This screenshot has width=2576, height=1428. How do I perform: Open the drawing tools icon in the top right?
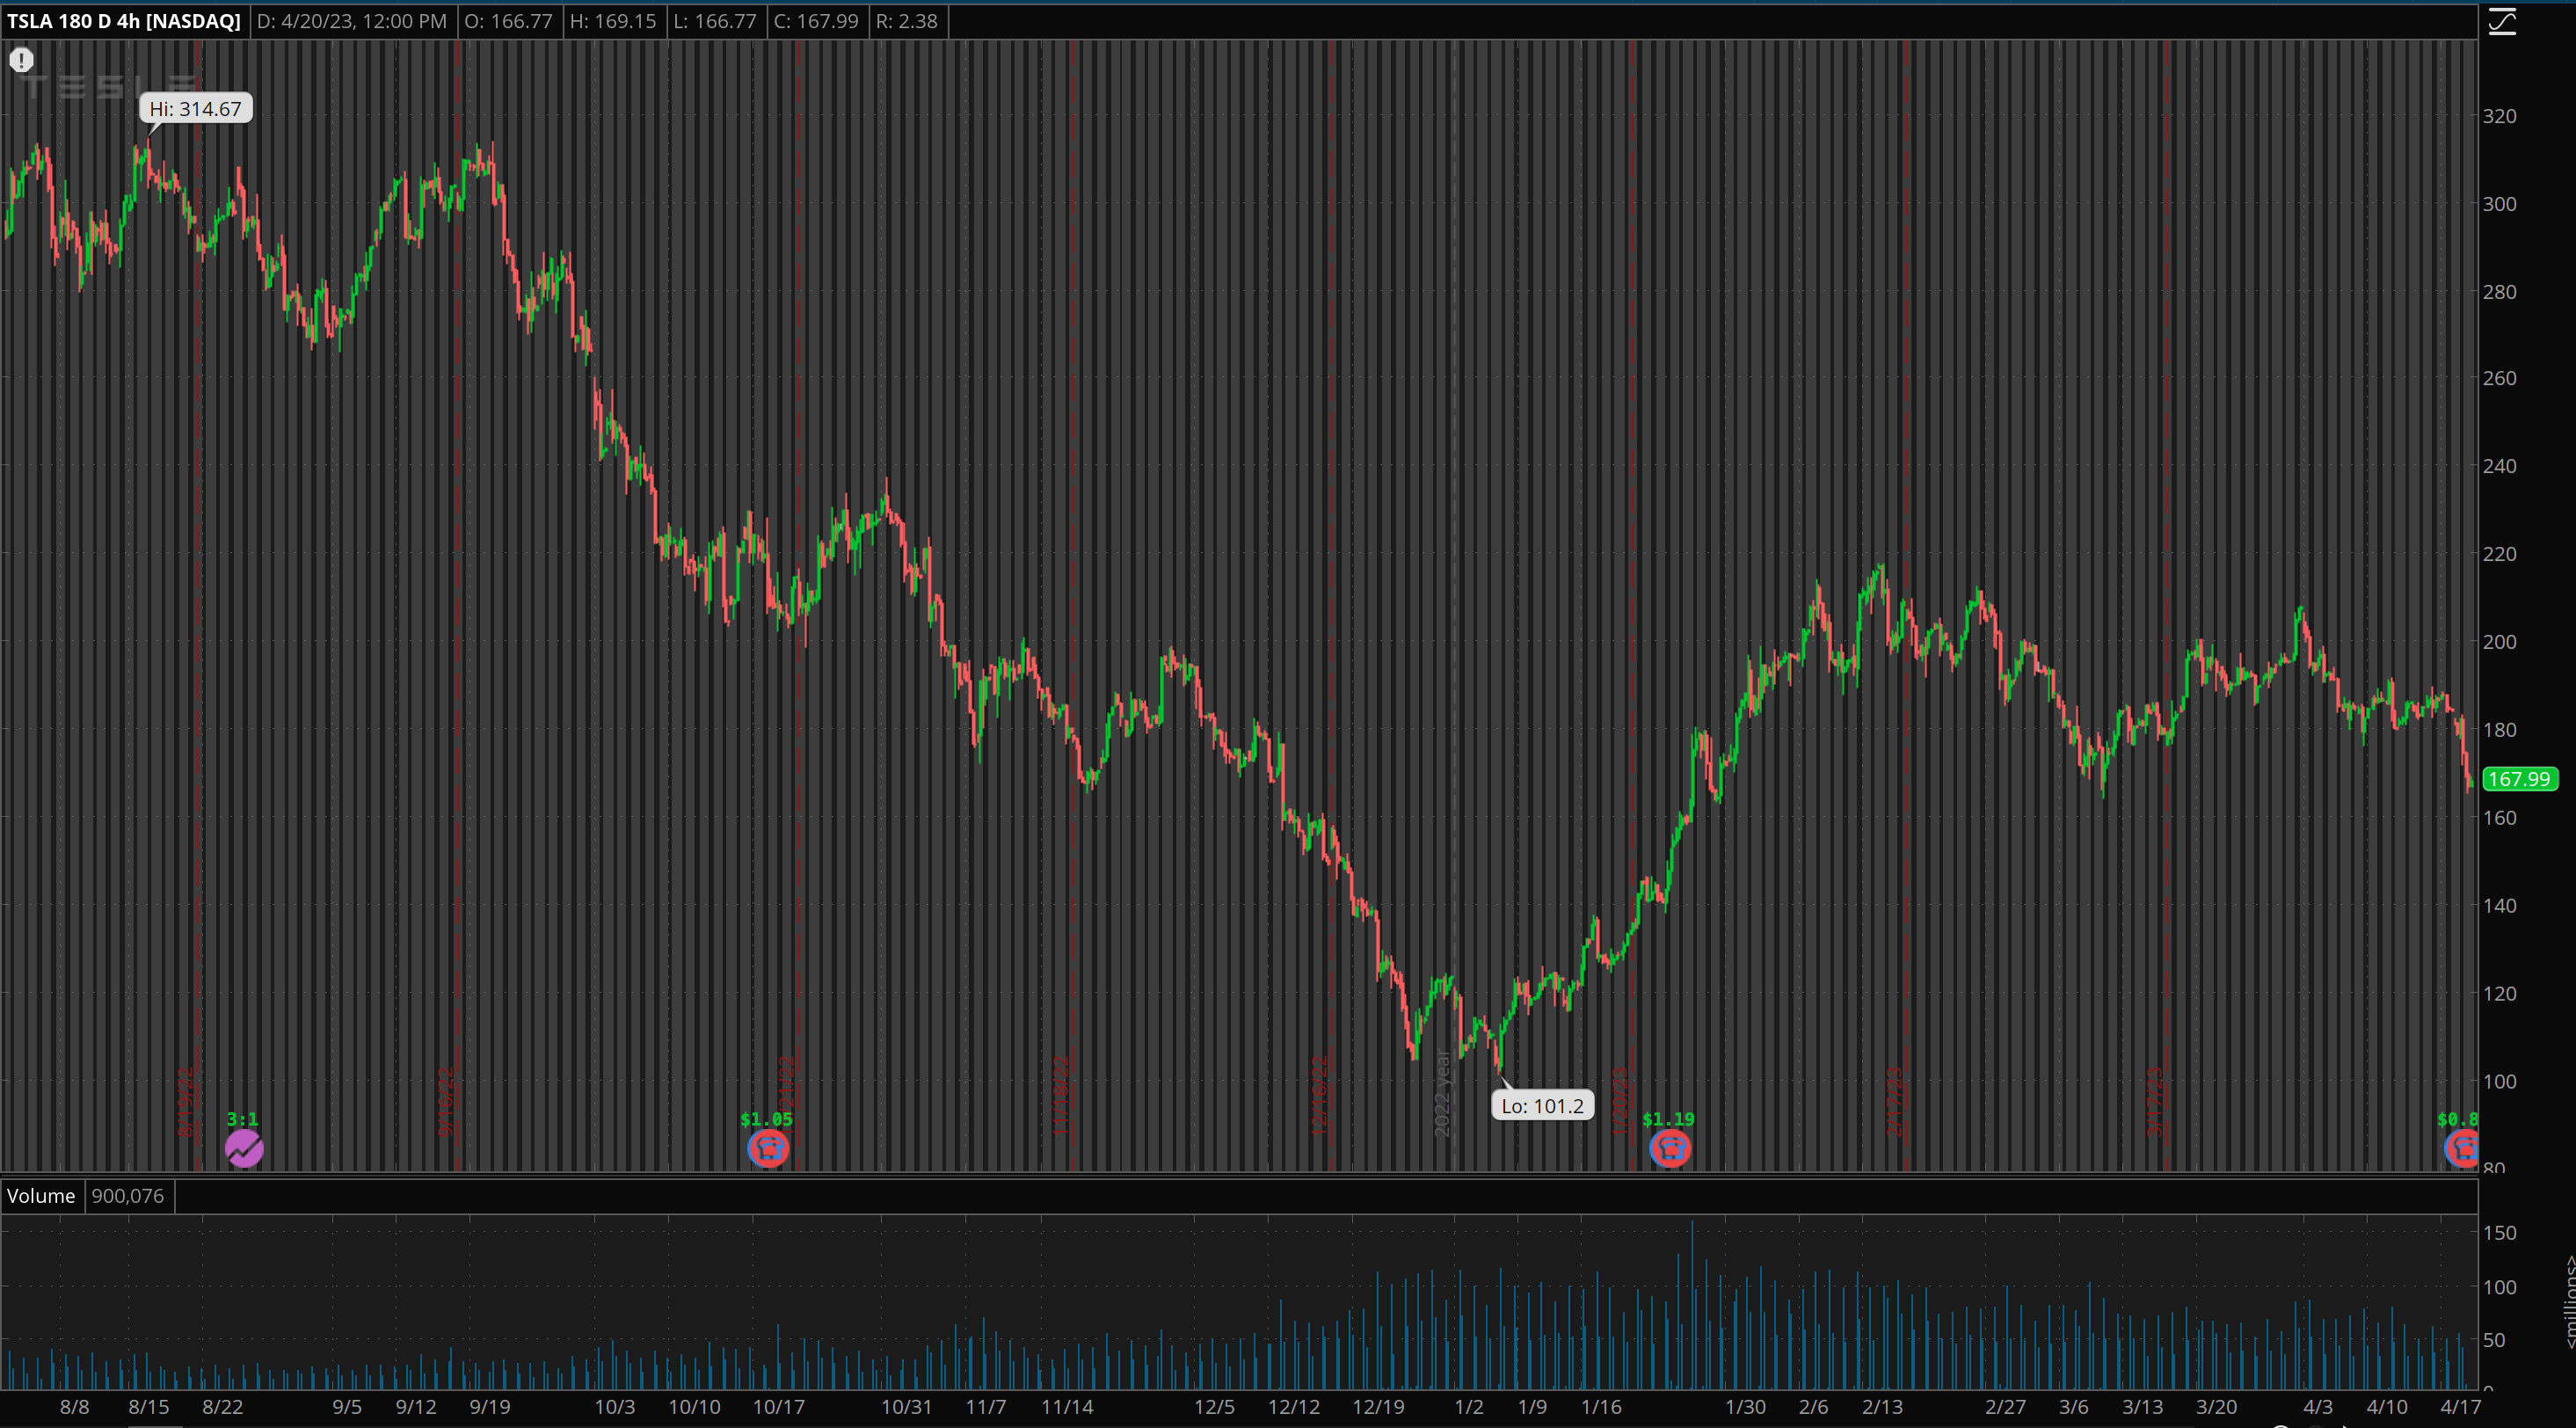coord(2502,21)
